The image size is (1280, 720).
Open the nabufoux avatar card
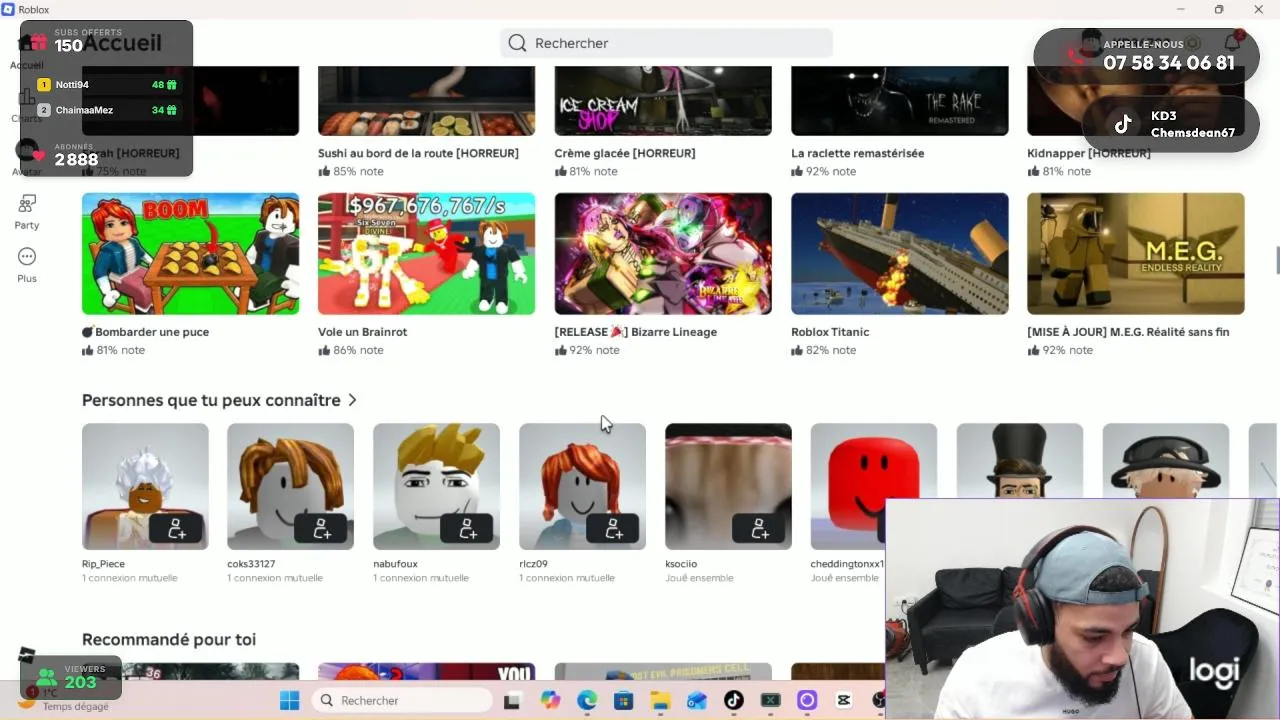click(x=436, y=486)
